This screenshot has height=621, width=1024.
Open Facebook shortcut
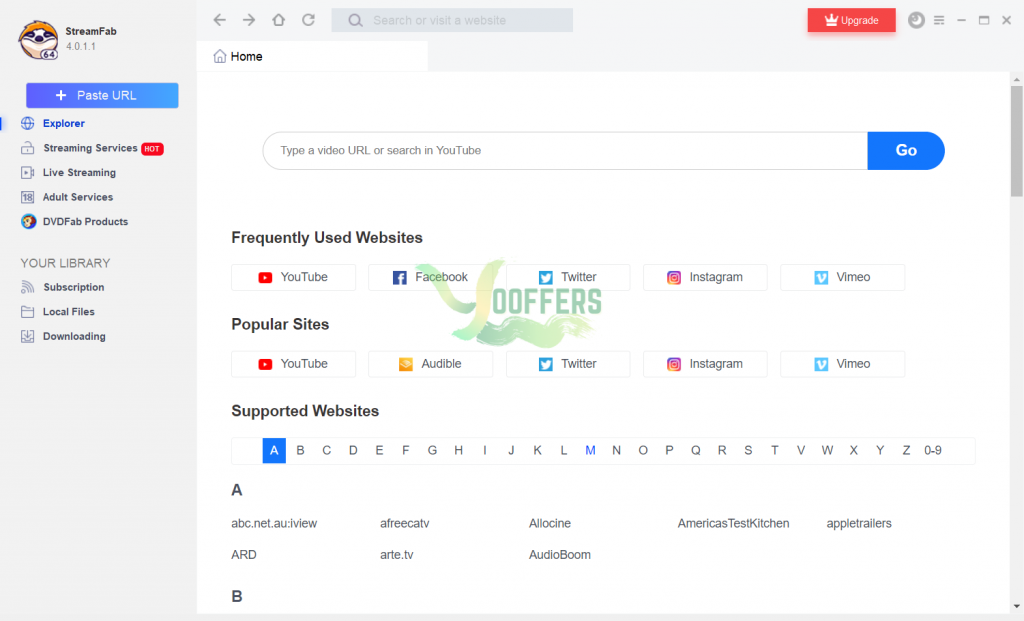tap(430, 278)
